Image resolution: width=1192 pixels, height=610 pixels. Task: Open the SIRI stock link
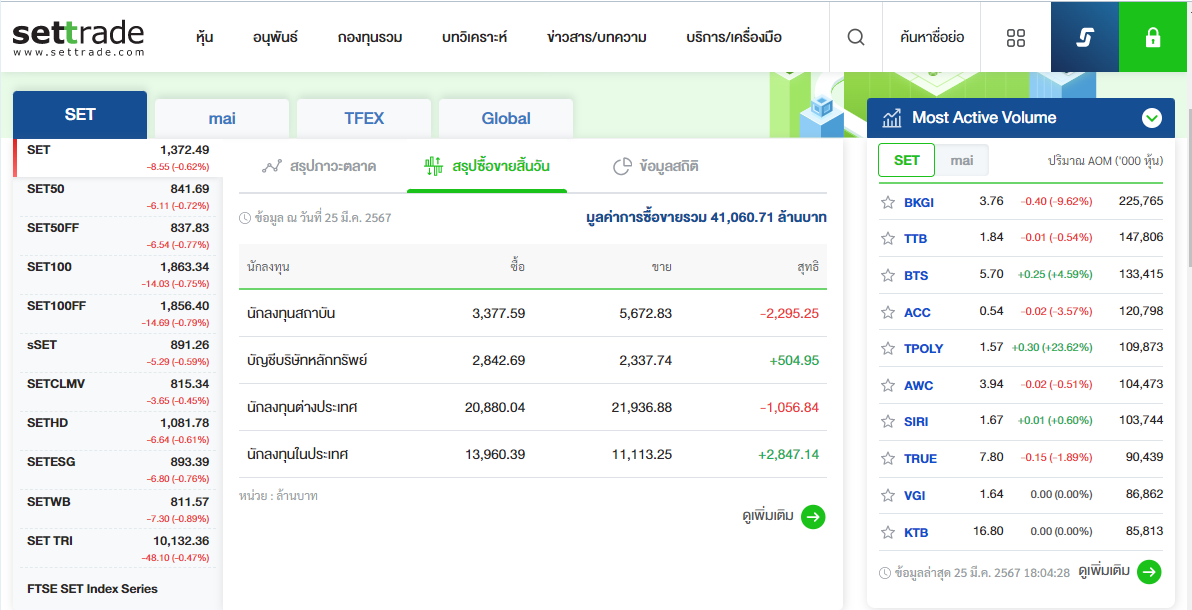point(916,421)
